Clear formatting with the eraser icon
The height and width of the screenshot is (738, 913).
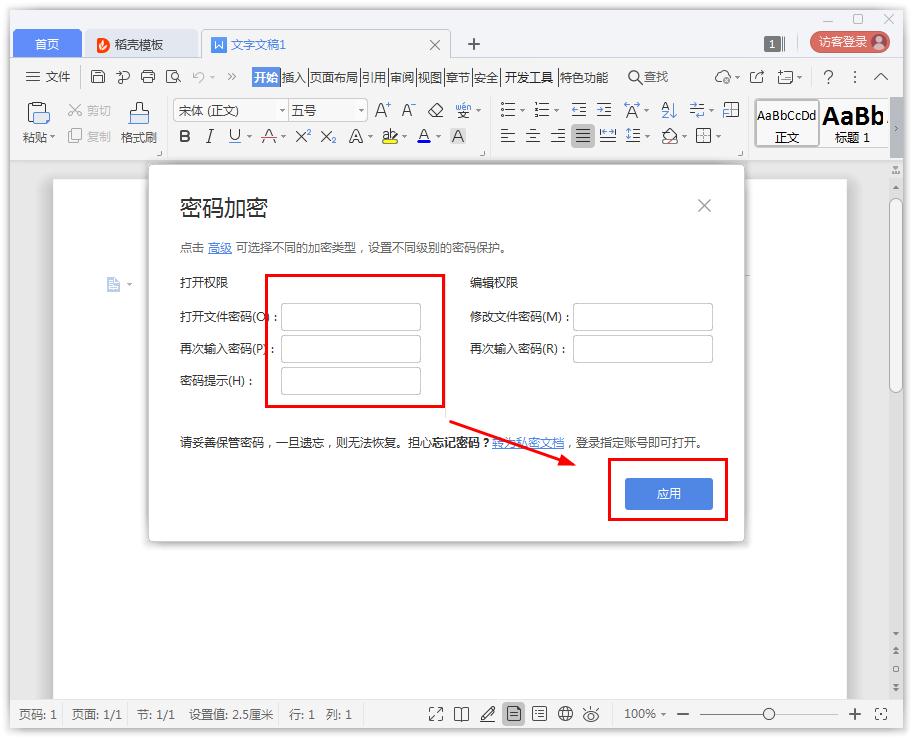click(x=435, y=112)
